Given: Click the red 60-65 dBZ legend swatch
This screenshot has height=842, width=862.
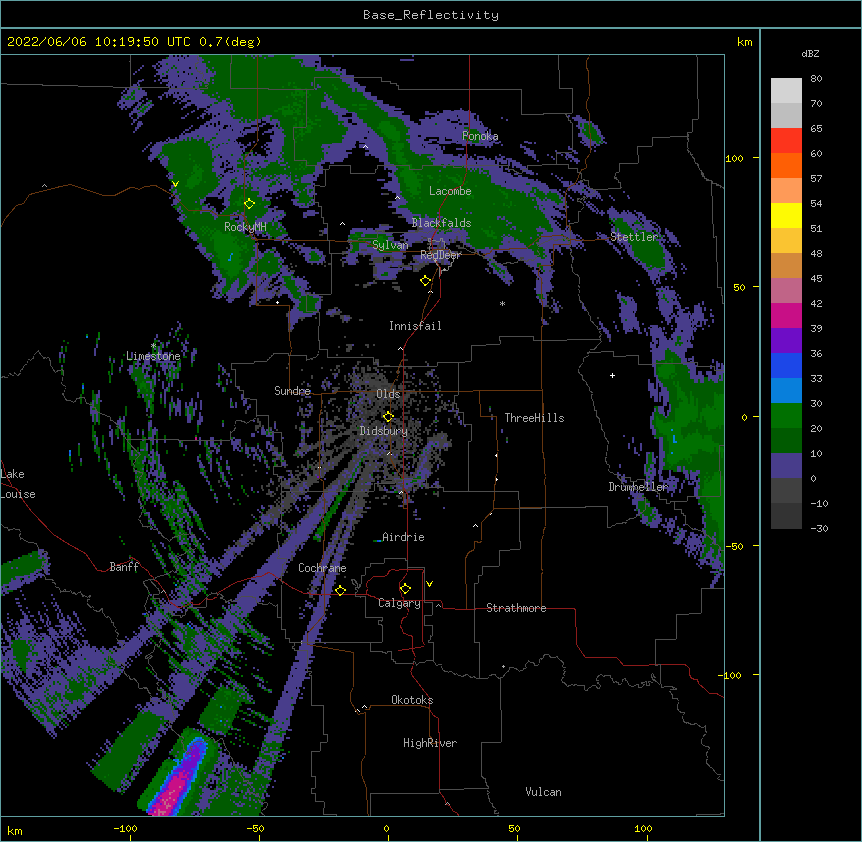Looking at the screenshot, I should tap(786, 141).
